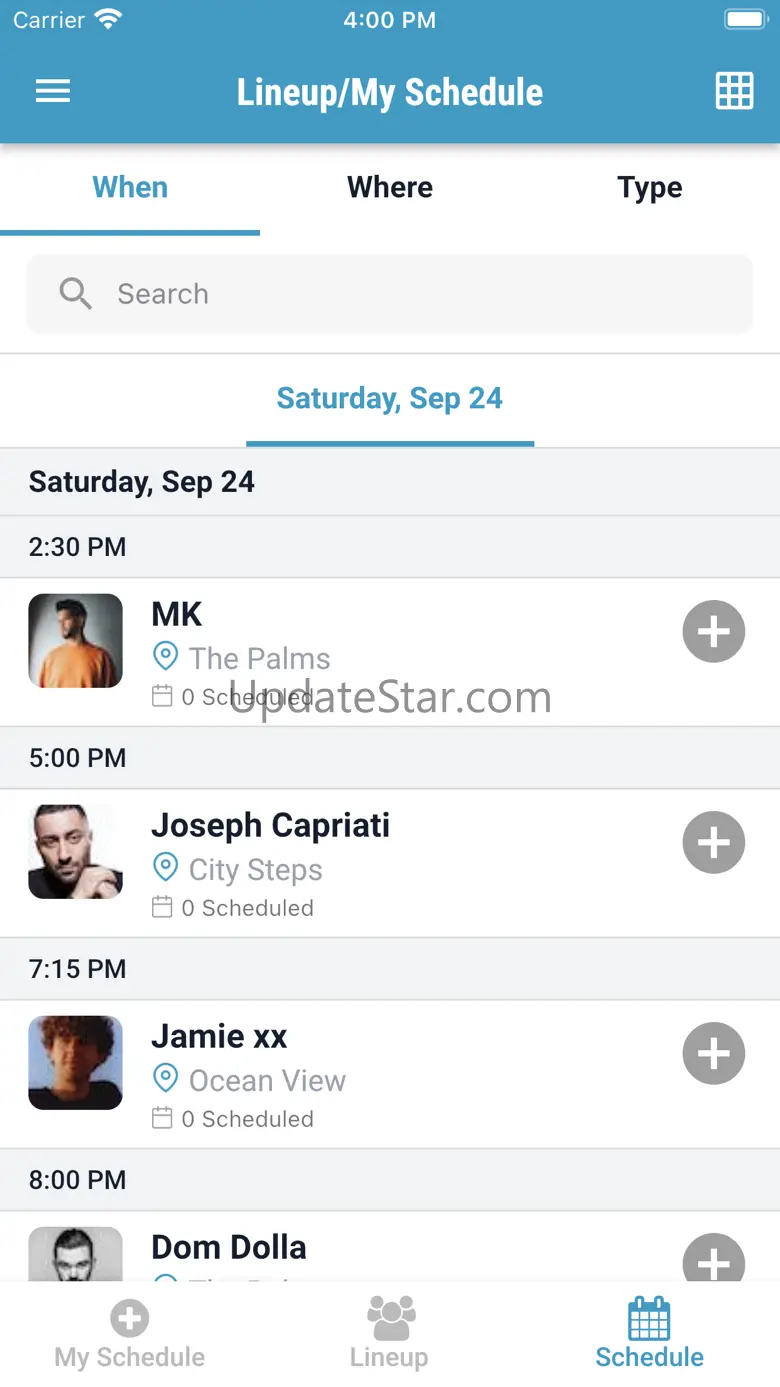
Task: Tap The Palms location pin icon
Action: [165, 657]
